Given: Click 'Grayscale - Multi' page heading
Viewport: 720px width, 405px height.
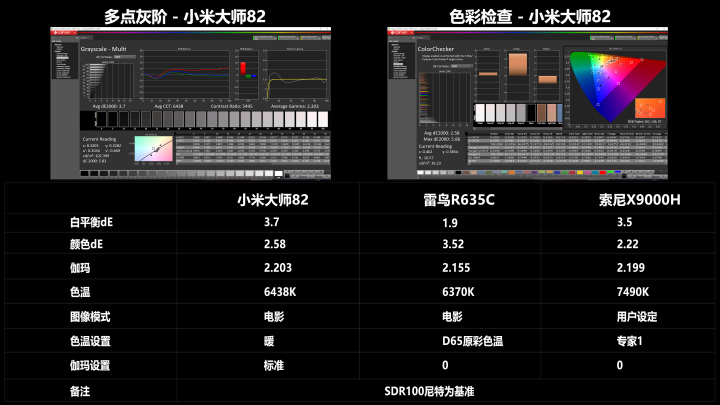Looking at the screenshot, I should [104, 49].
